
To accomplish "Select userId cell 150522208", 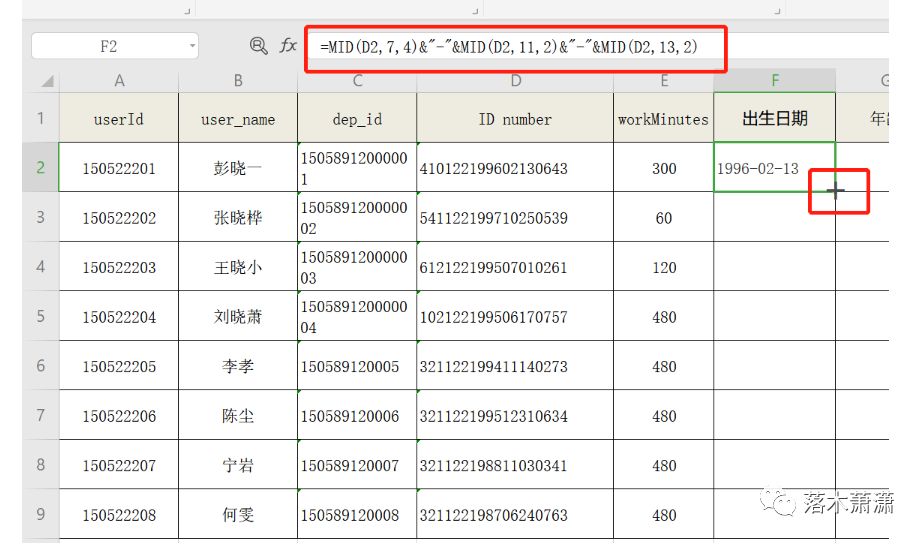I will coord(119,515).
